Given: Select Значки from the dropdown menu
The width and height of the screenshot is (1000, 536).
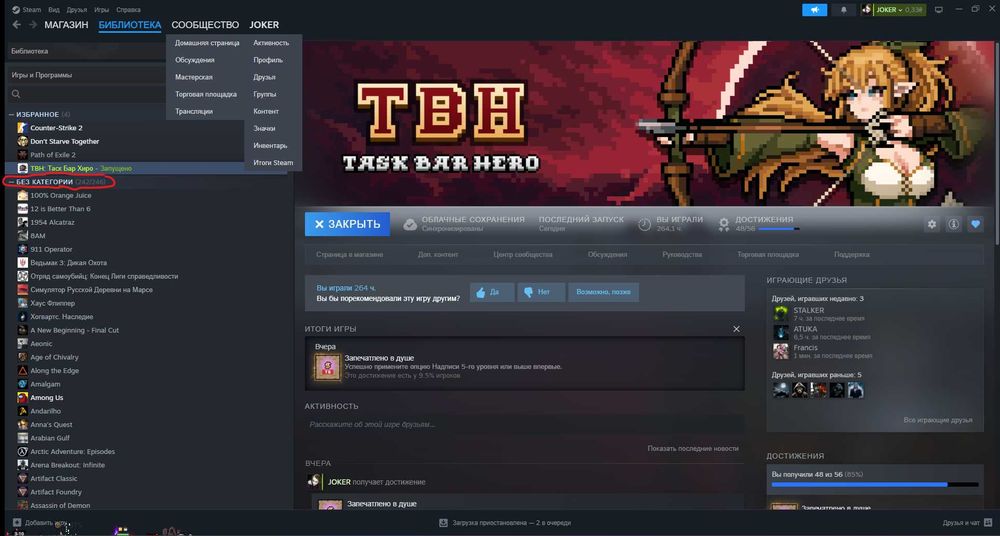Looking at the screenshot, I should coord(264,128).
